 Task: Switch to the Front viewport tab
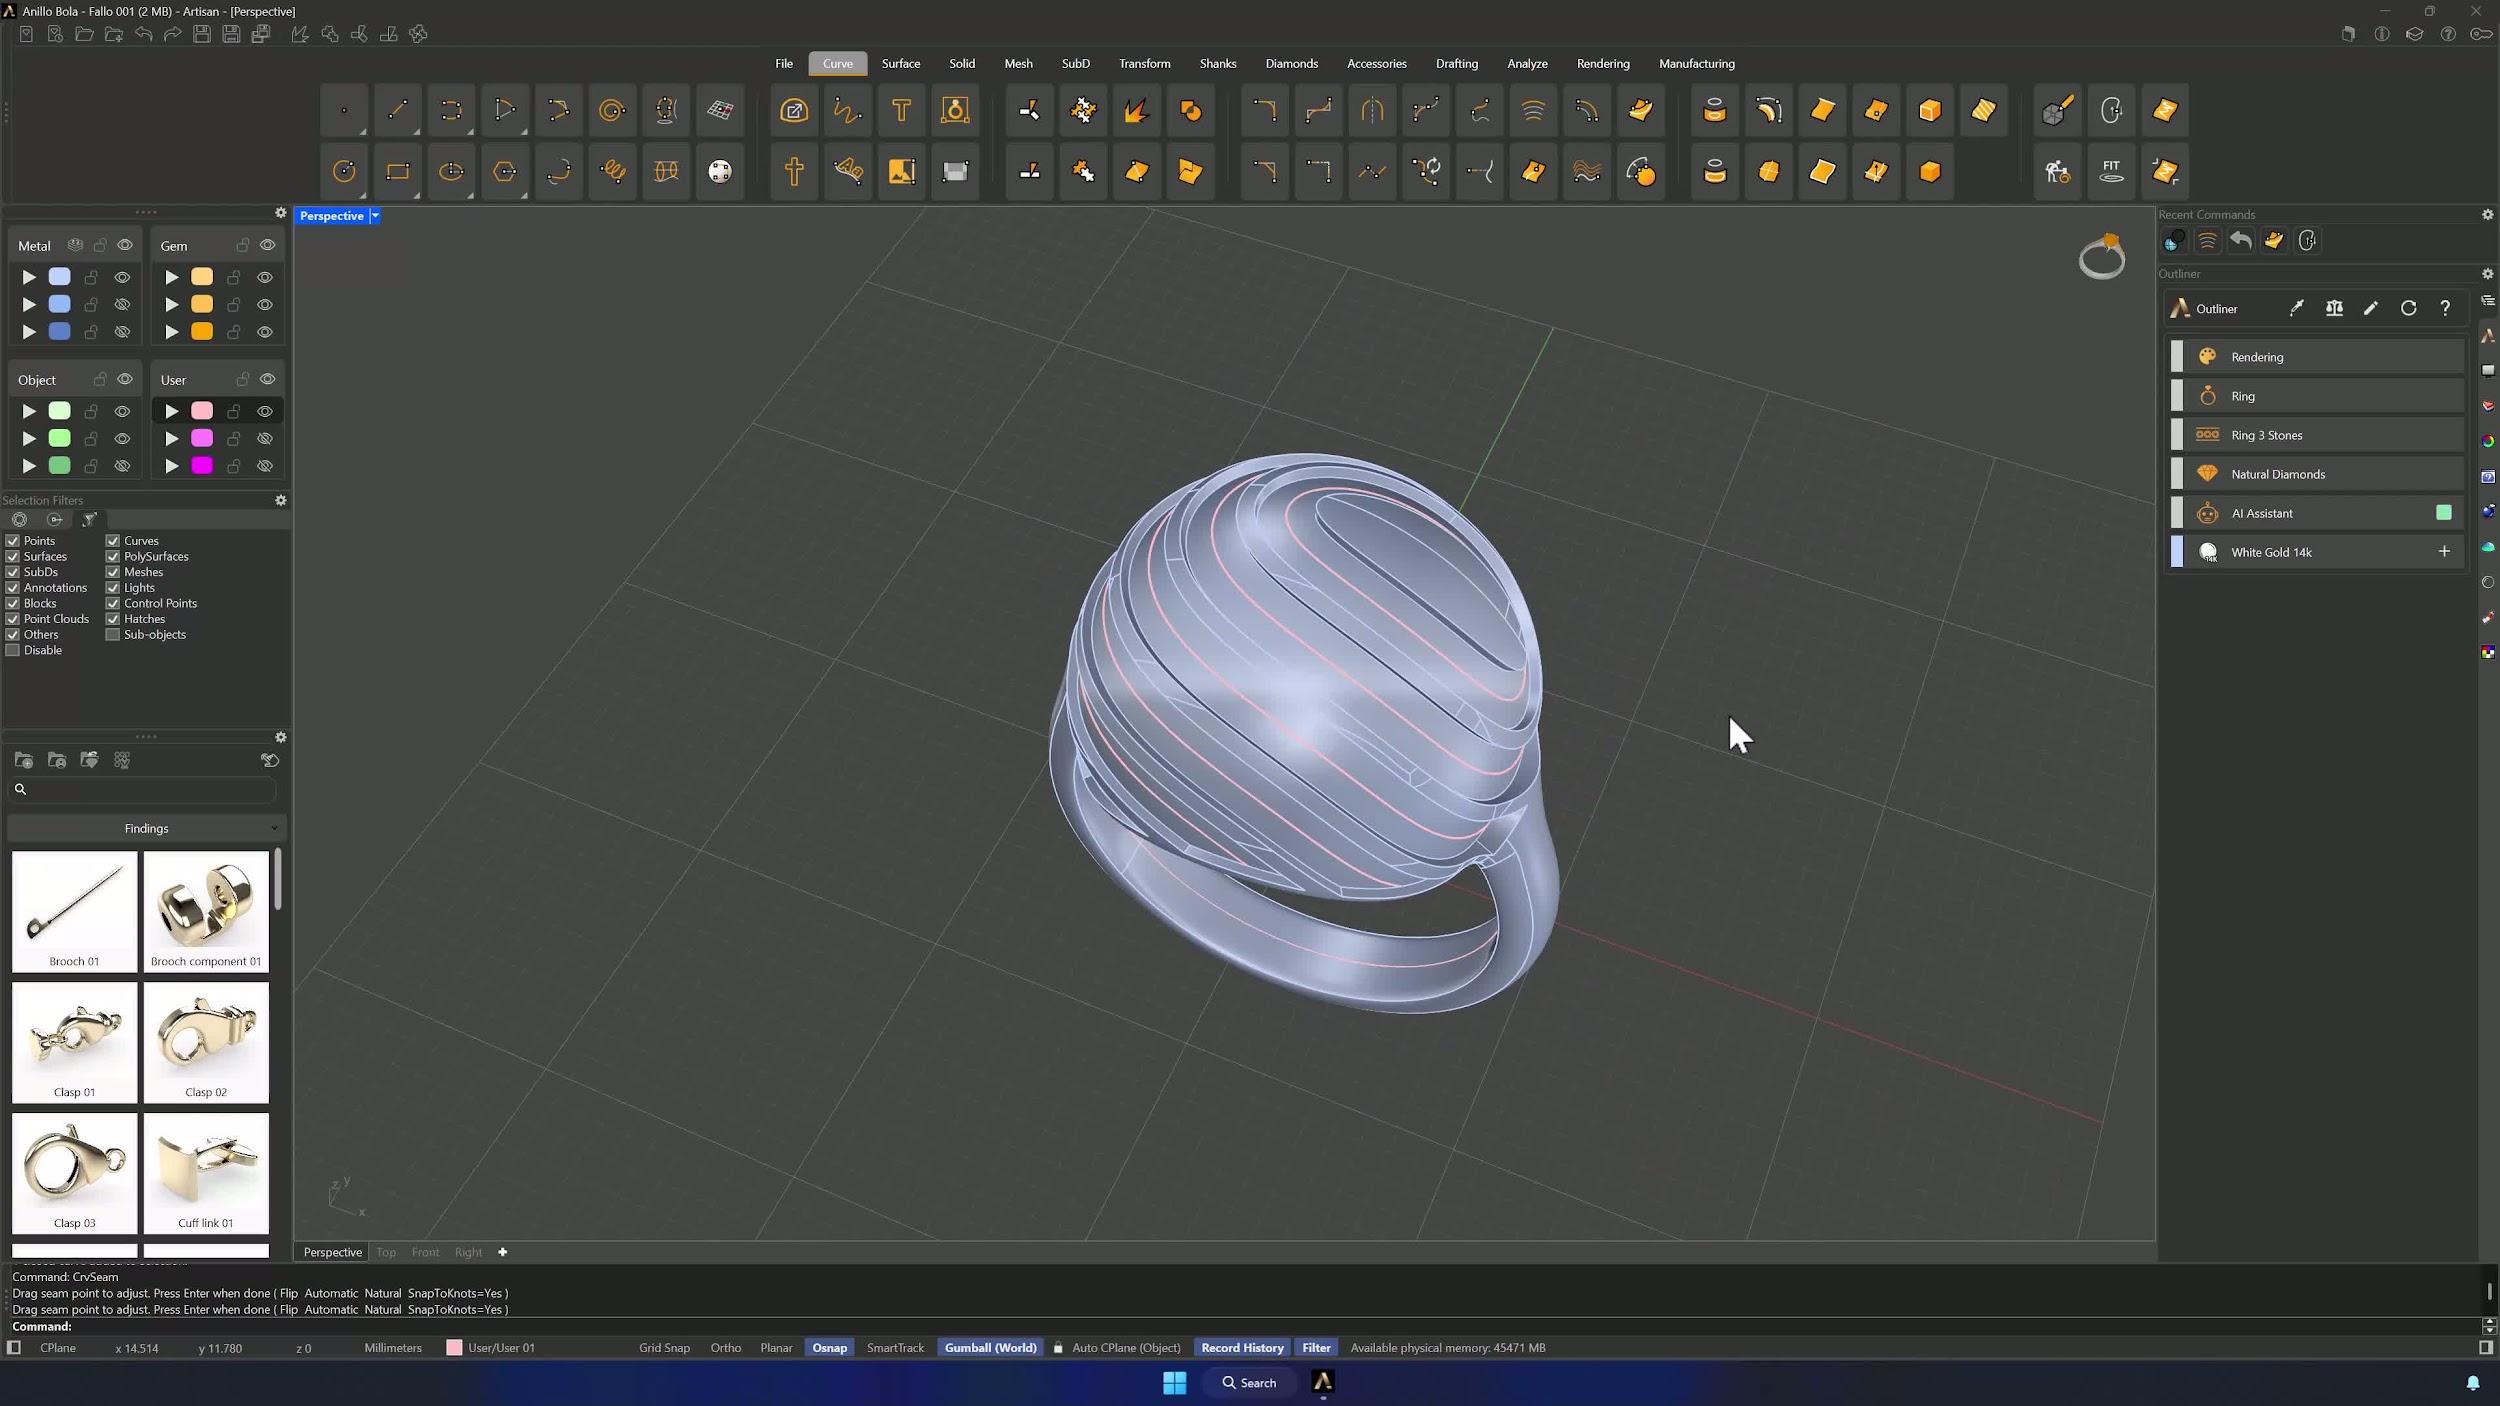pyautogui.click(x=425, y=1253)
